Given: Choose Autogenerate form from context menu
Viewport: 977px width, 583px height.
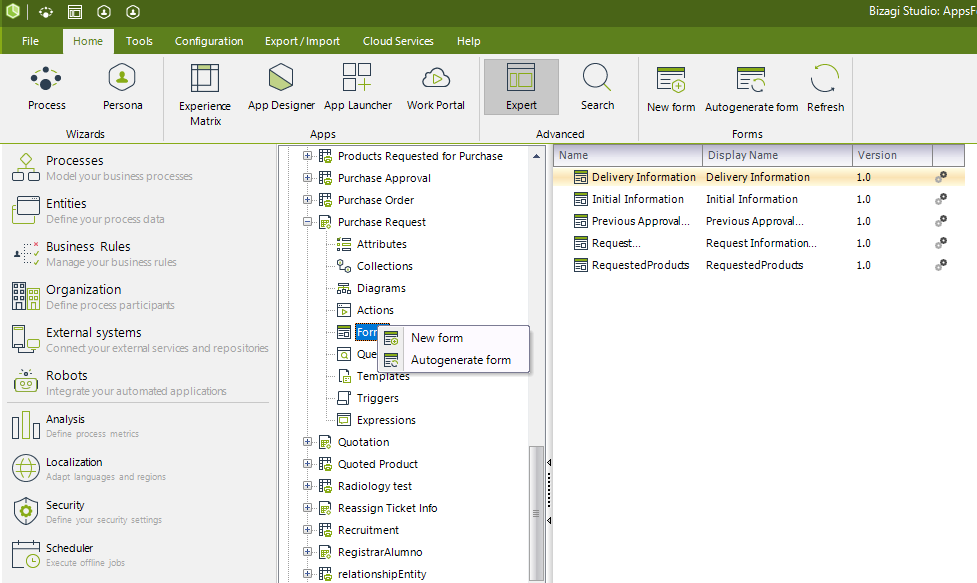Looking at the screenshot, I should [454, 360].
